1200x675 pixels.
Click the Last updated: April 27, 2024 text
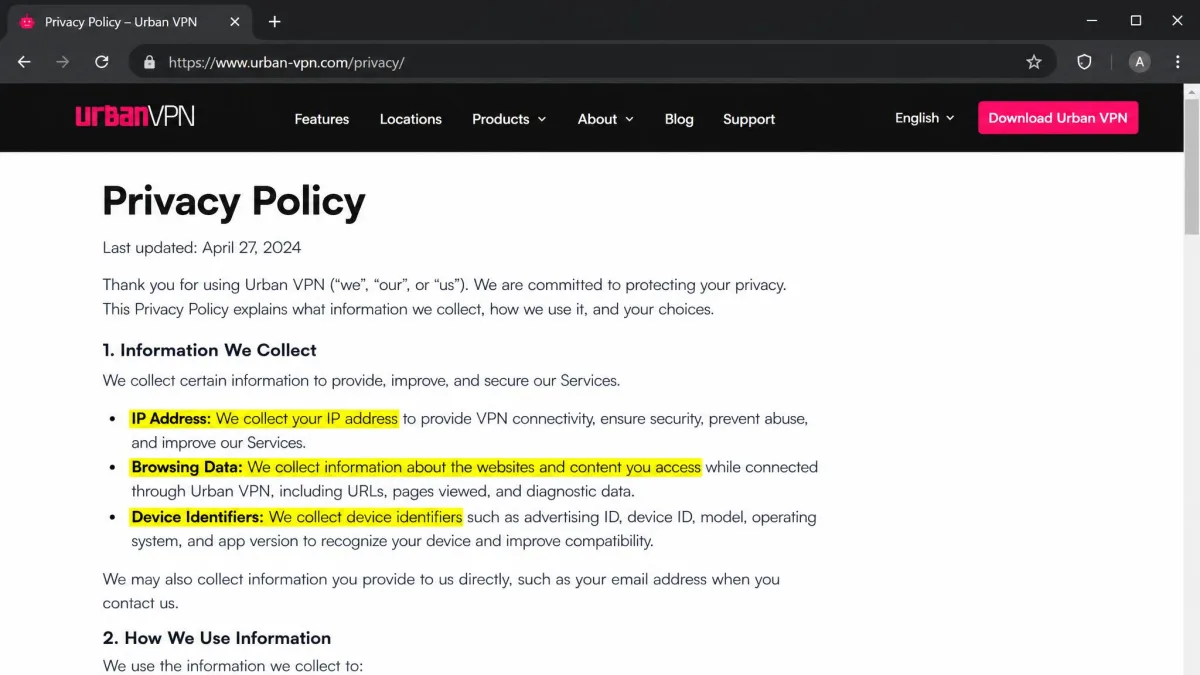(x=202, y=247)
